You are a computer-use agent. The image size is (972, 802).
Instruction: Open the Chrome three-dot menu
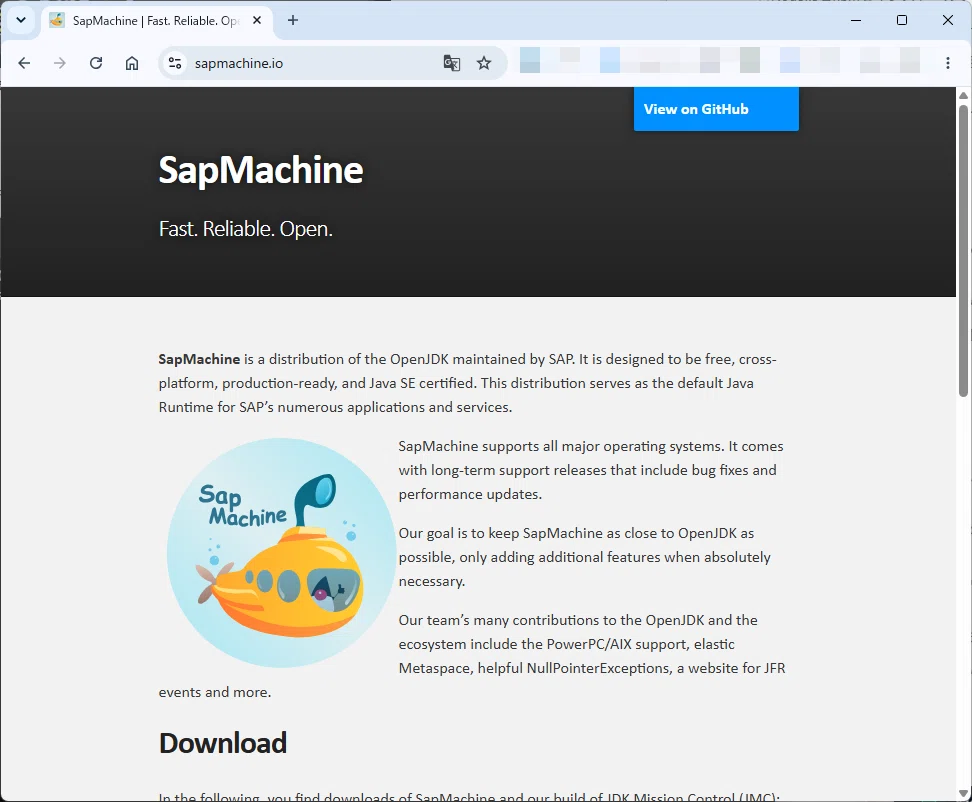tap(947, 63)
